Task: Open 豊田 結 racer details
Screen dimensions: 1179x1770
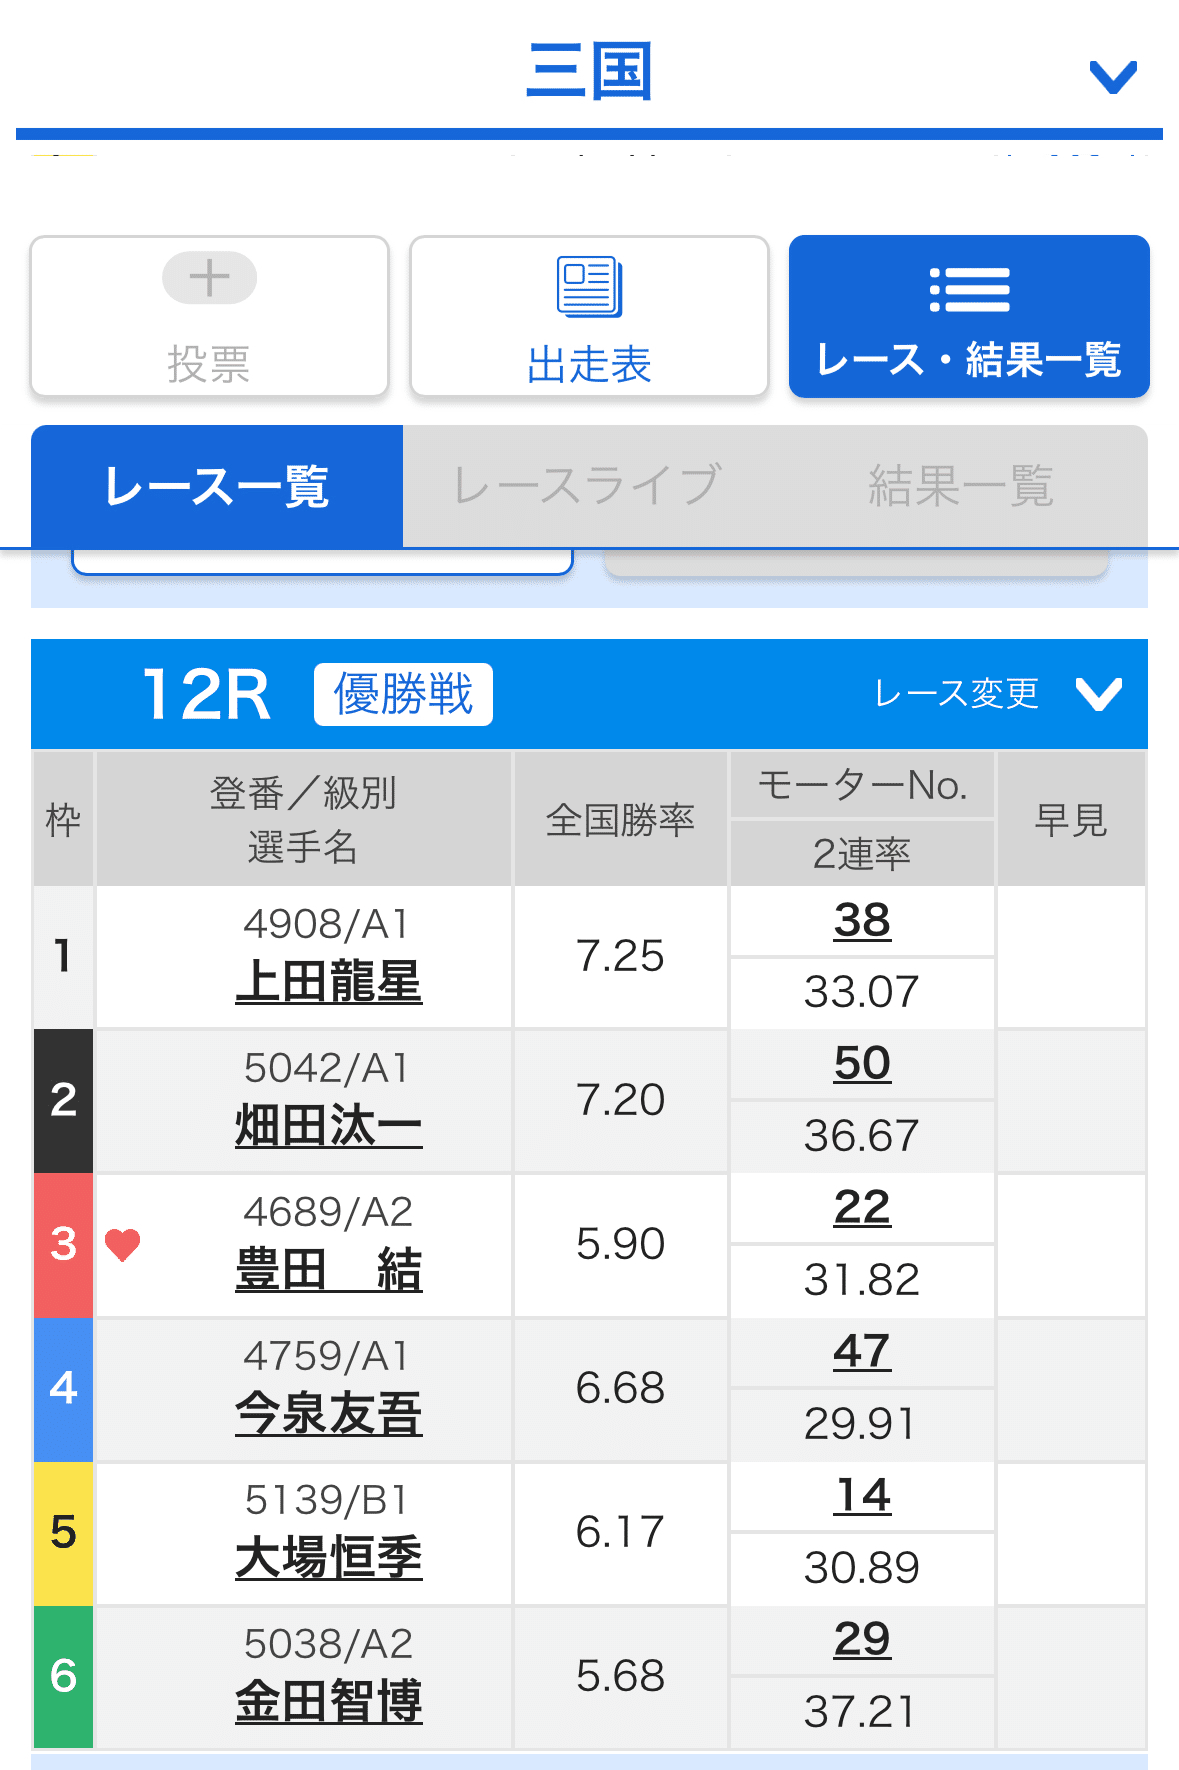Action: (x=329, y=1272)
